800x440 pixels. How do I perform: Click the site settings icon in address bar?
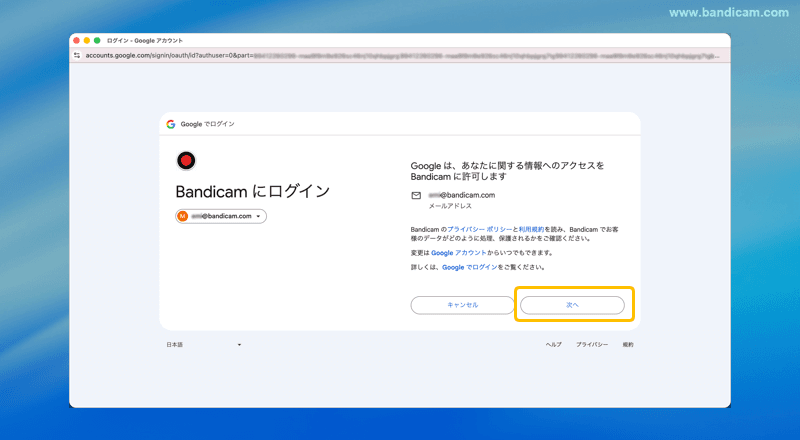pyautogui.click(x=77, y=55)
